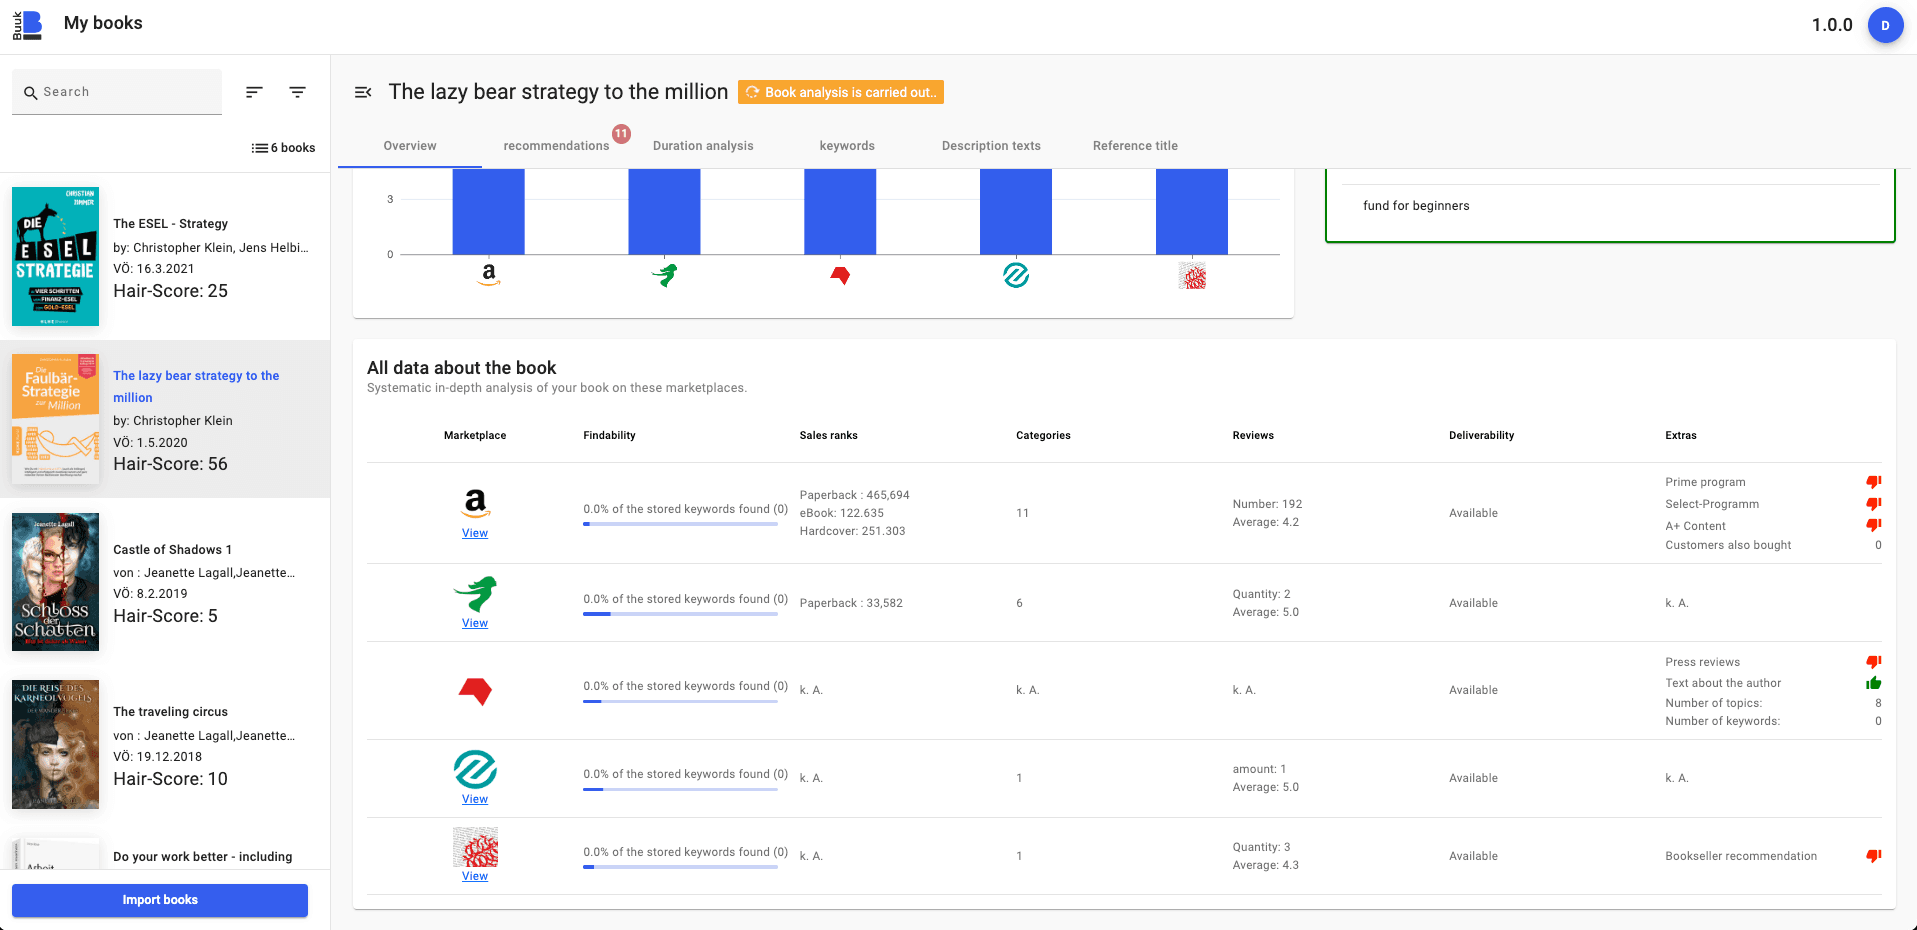Open the sort books icon
The image size is (1917, 930).
(x=254, y=92)
